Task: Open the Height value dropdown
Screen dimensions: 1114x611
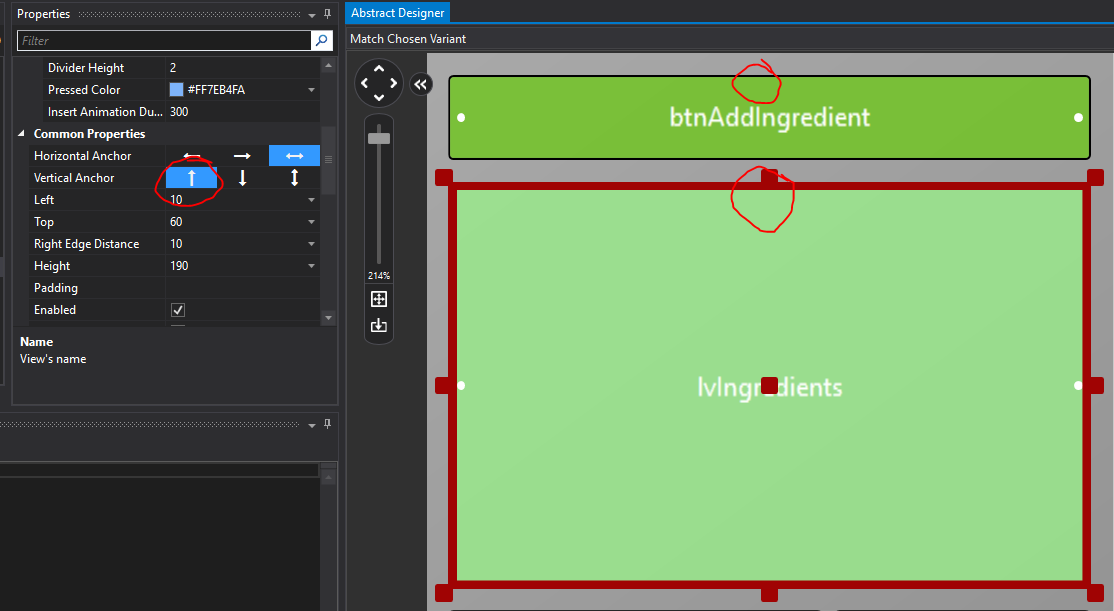Action: 311,266
